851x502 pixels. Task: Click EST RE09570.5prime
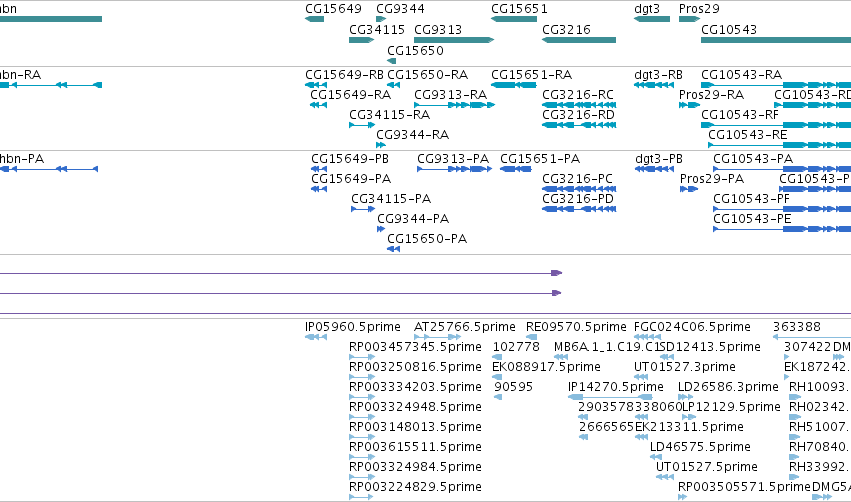(576, 327)
